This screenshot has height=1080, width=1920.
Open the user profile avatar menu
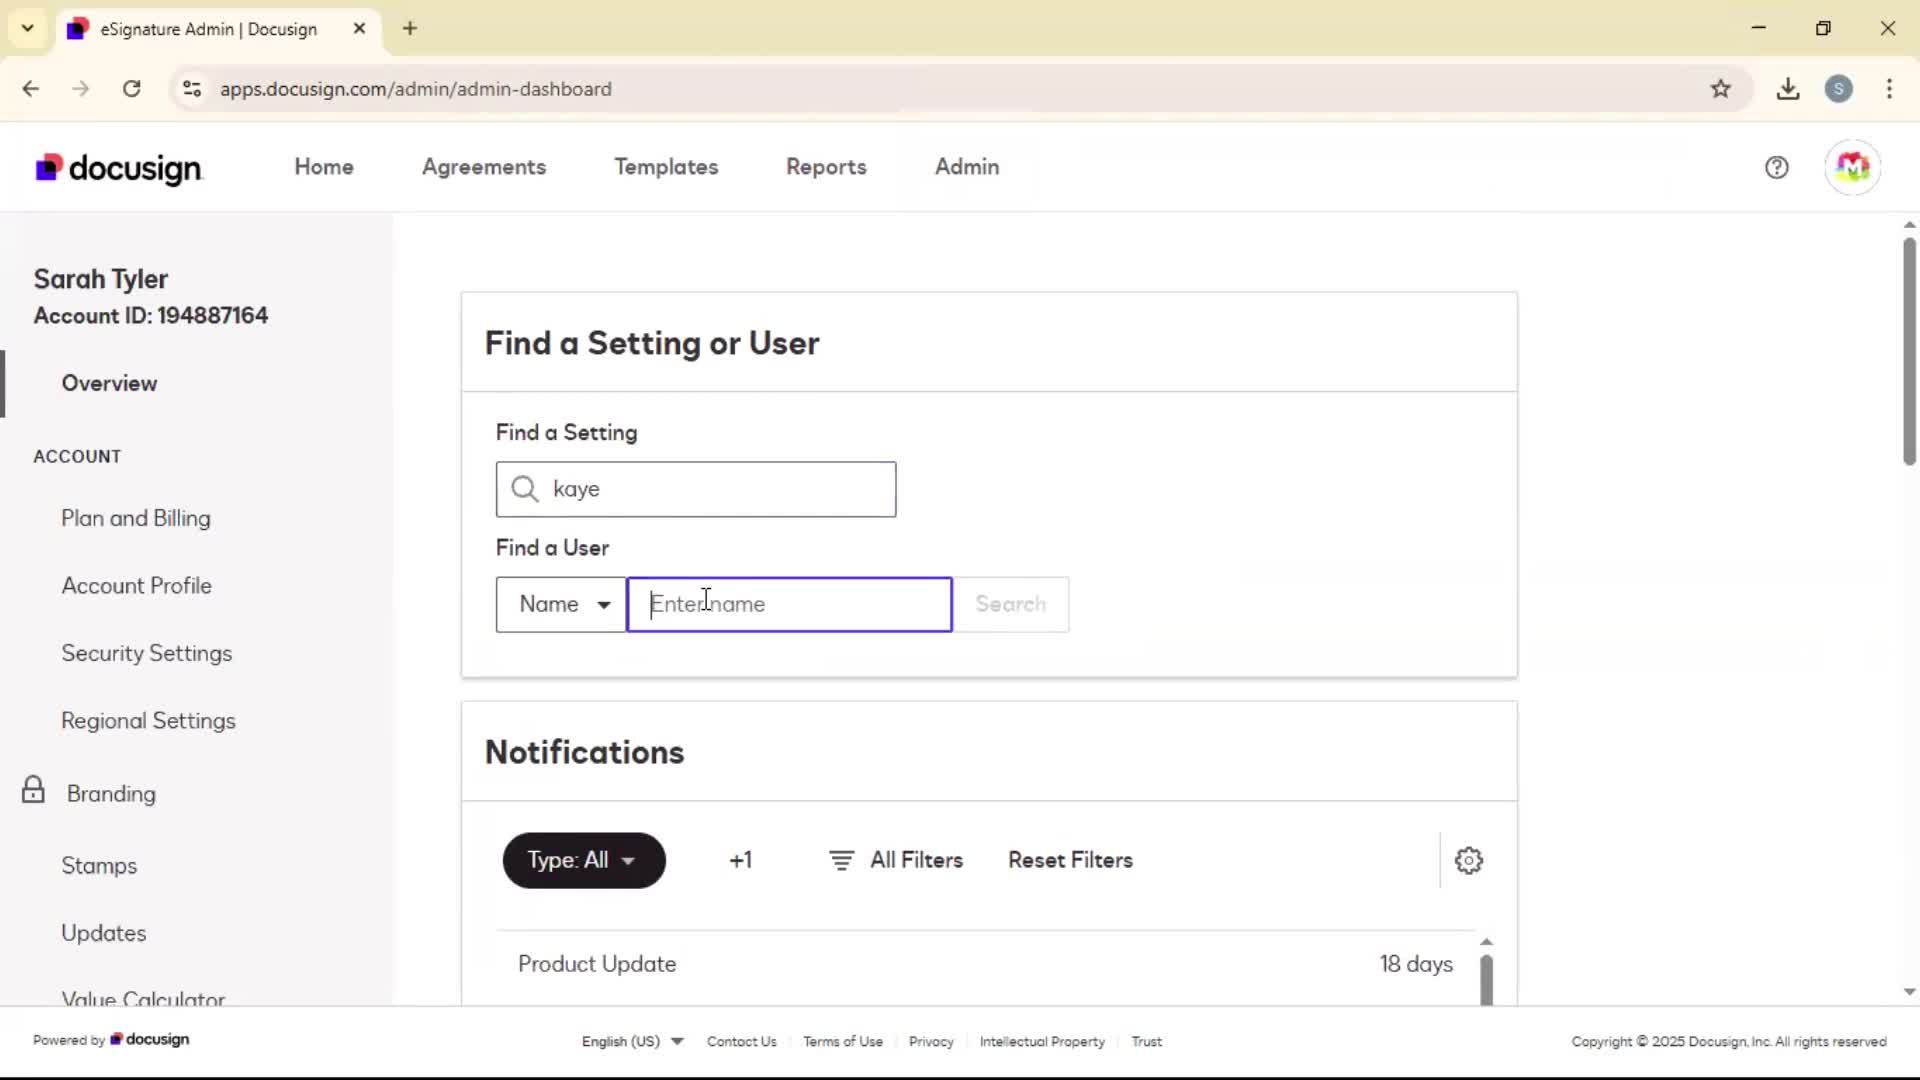point(1852,167)
